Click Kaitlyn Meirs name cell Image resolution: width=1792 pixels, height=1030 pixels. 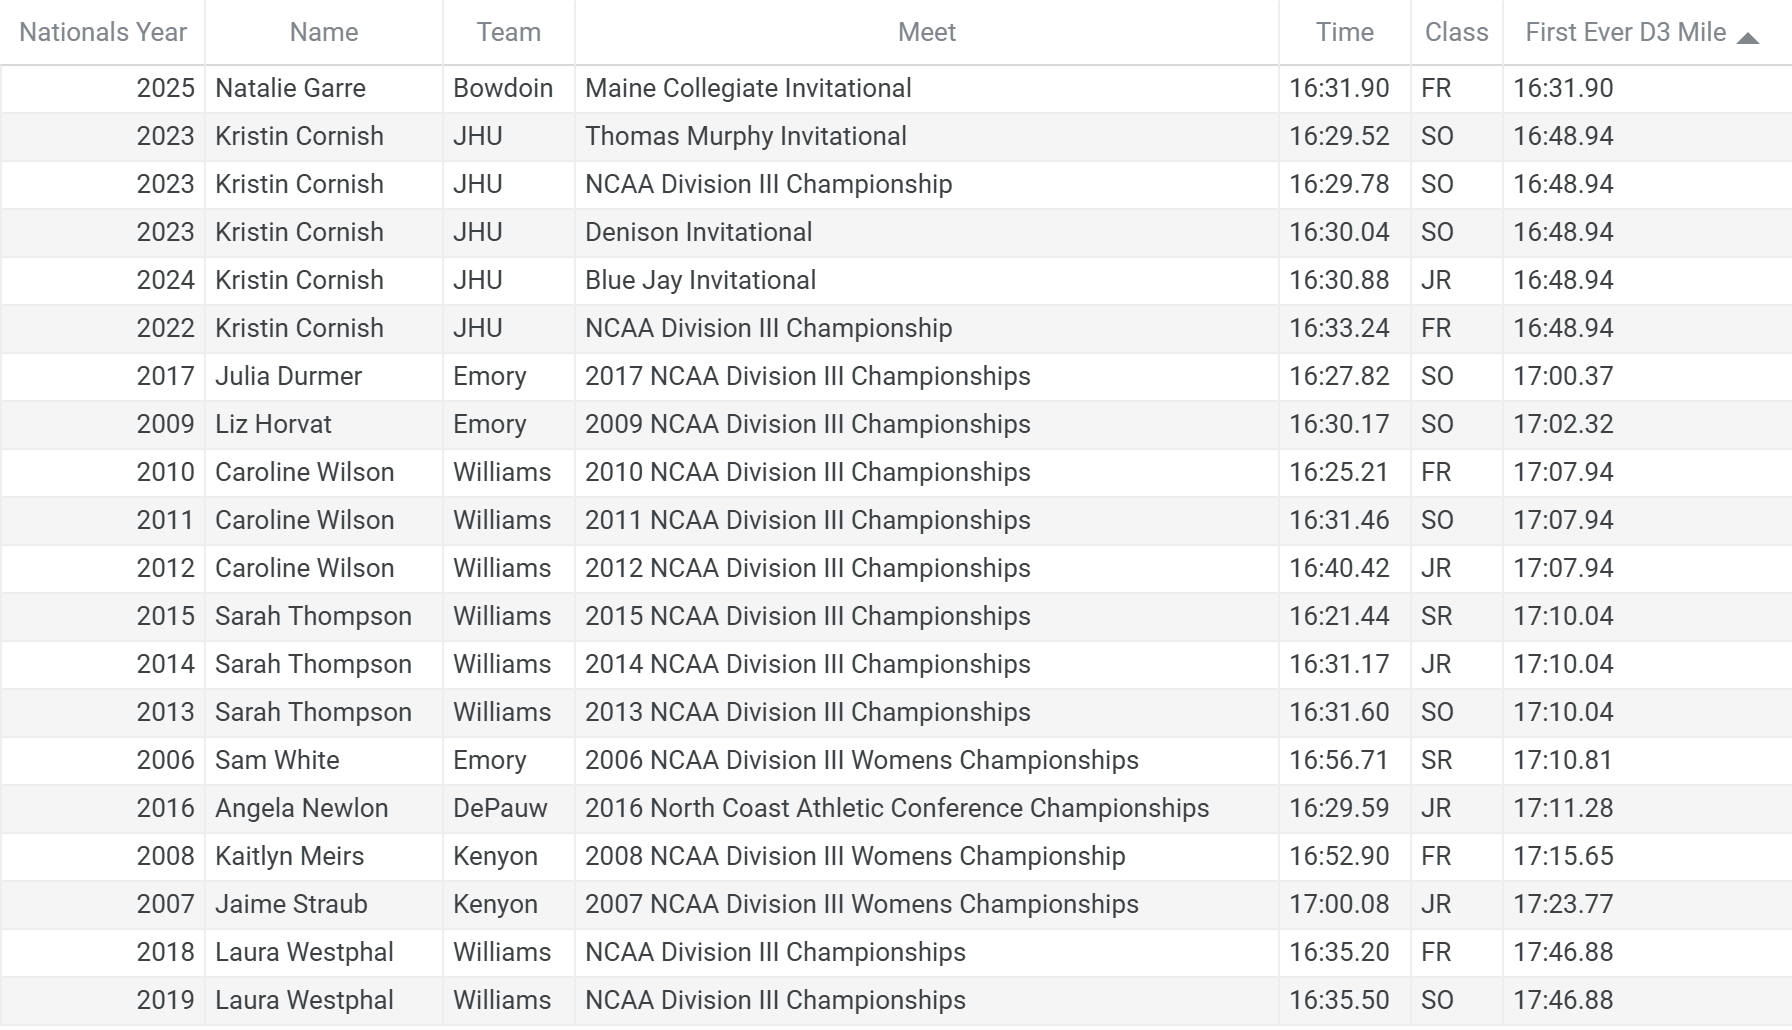tap(289, 856)
